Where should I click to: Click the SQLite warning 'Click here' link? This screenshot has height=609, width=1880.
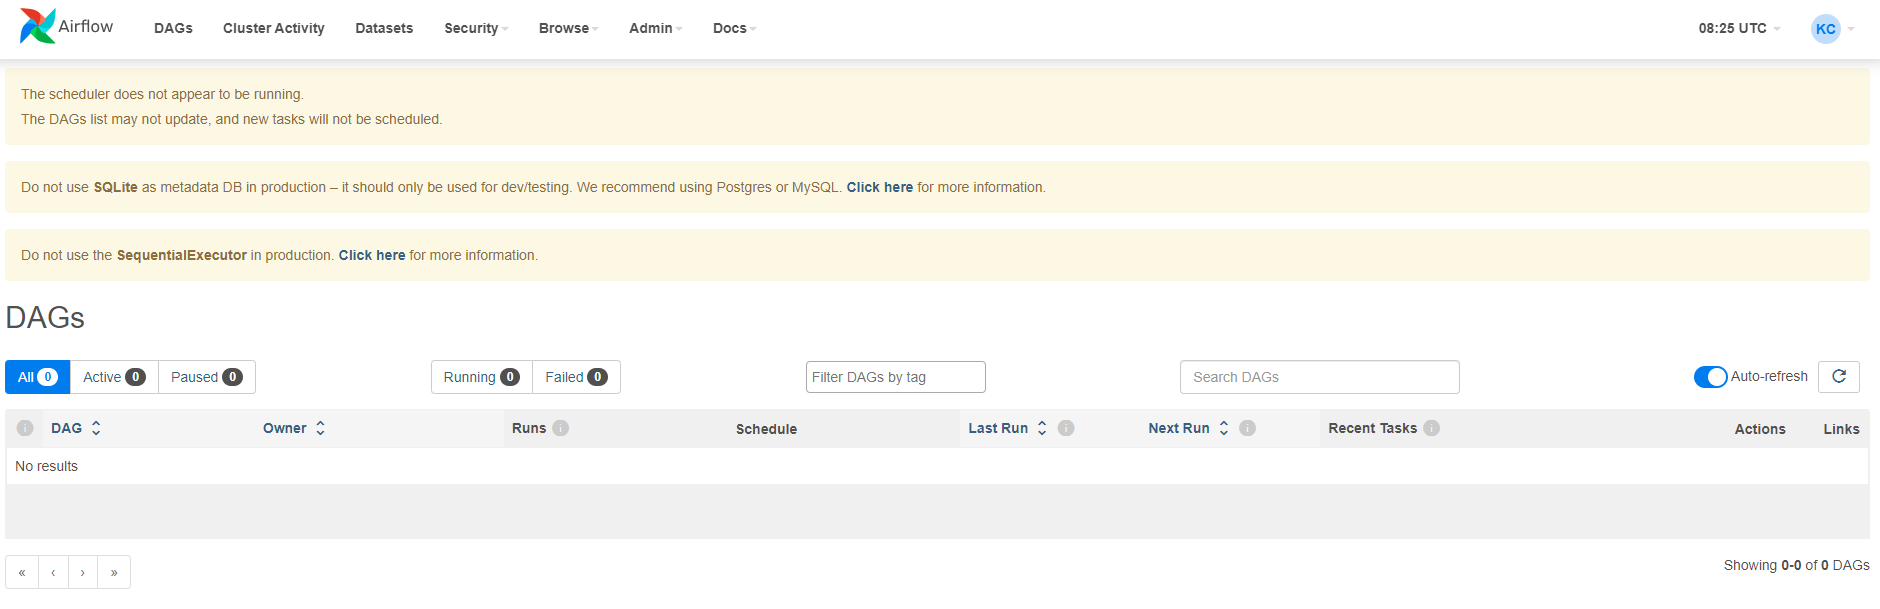[880, 187]
